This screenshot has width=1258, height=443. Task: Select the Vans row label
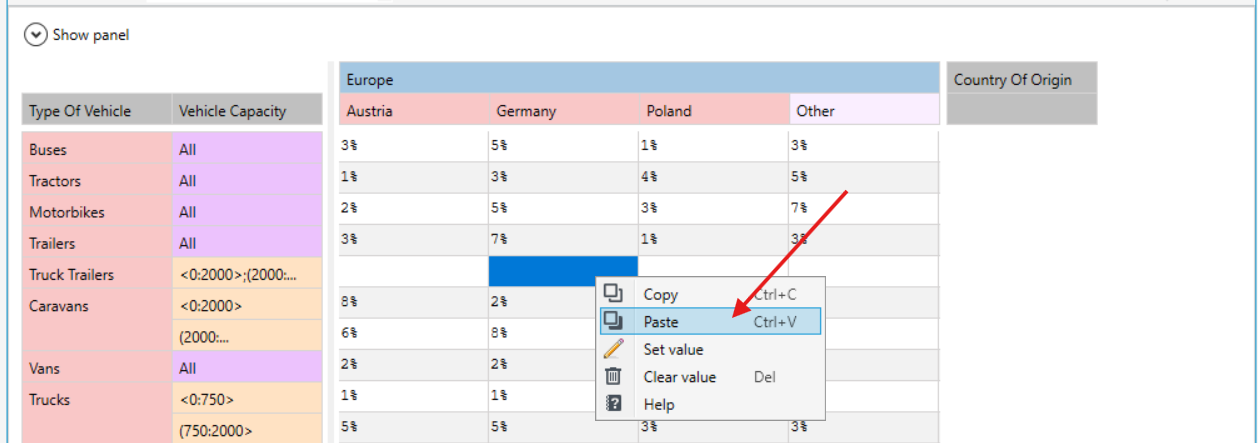click(x=97, y=368)
